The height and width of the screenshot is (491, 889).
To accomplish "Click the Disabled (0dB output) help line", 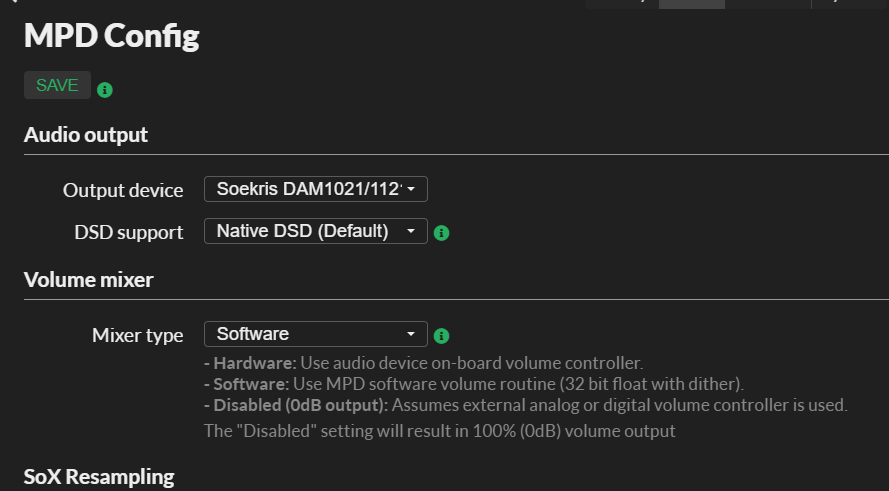I will pyautogui.click(x=526, y=405).
